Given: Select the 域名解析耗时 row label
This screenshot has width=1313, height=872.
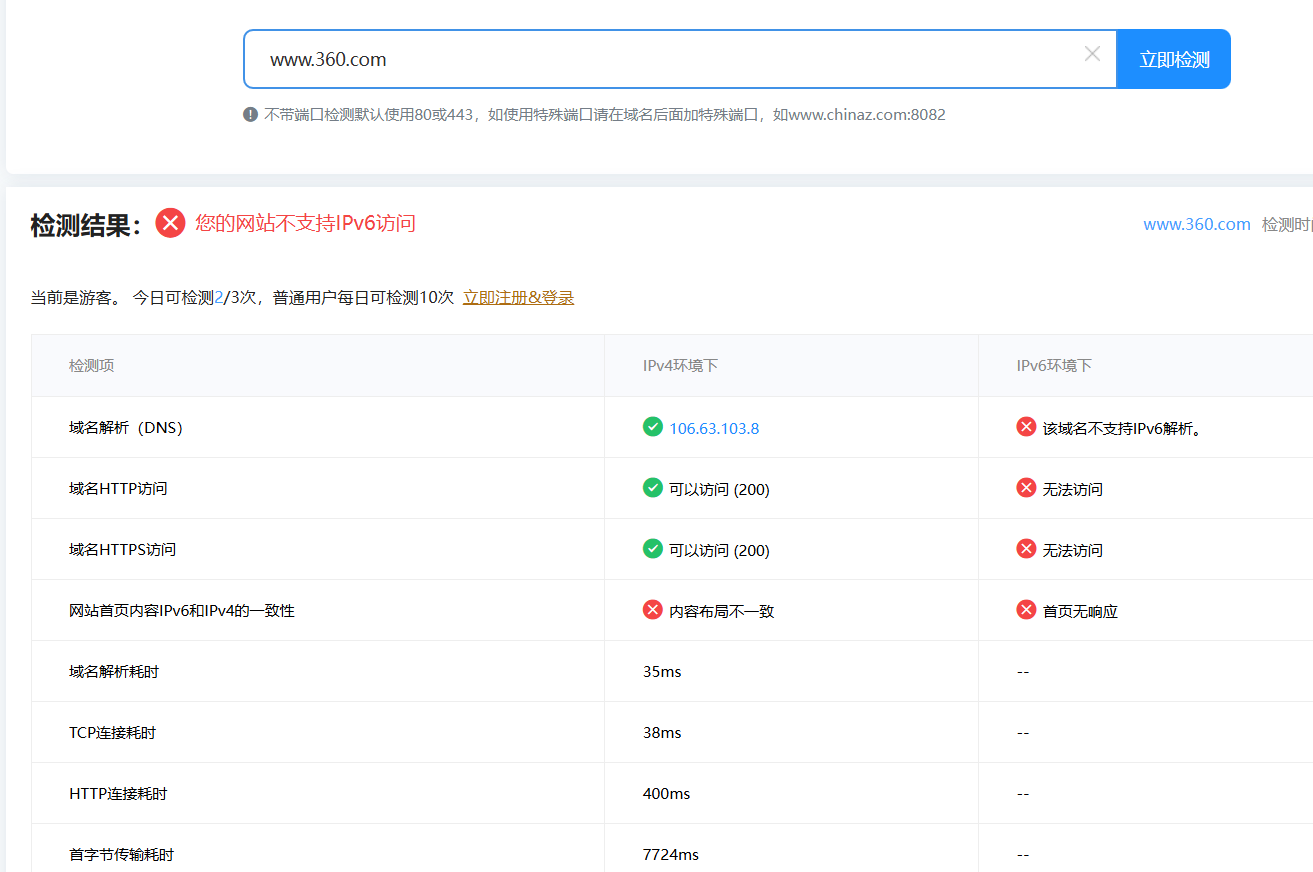Looking at the screenshot, I should [x=114, y=672].
